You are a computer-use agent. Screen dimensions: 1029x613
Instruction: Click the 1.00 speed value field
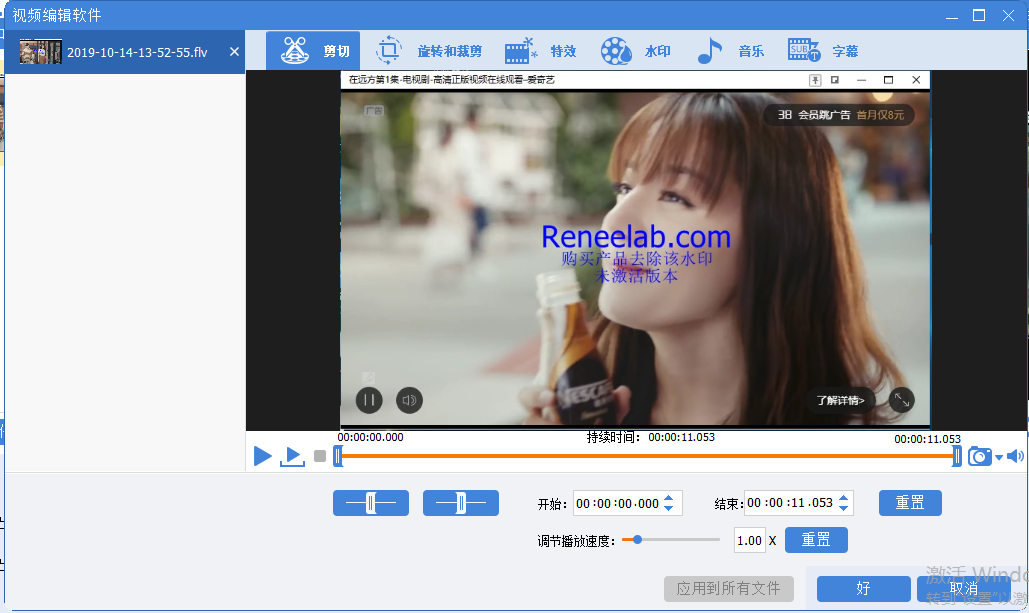point(749,540)
